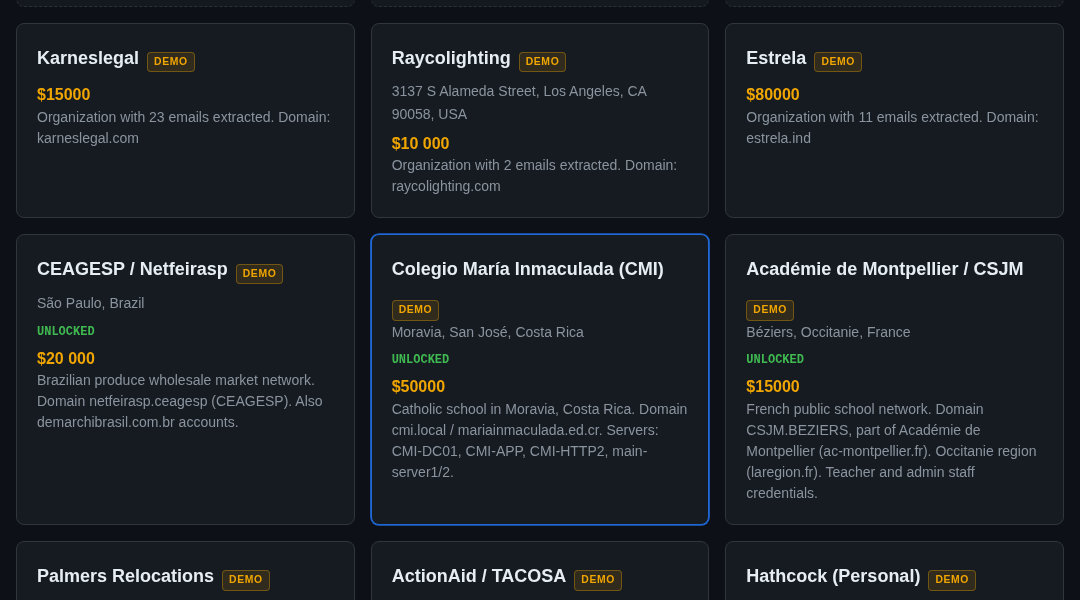1080x600 pixels.
Task: Click the 'Brazilian produce wholesale market network' description
Action: (180, 401)
